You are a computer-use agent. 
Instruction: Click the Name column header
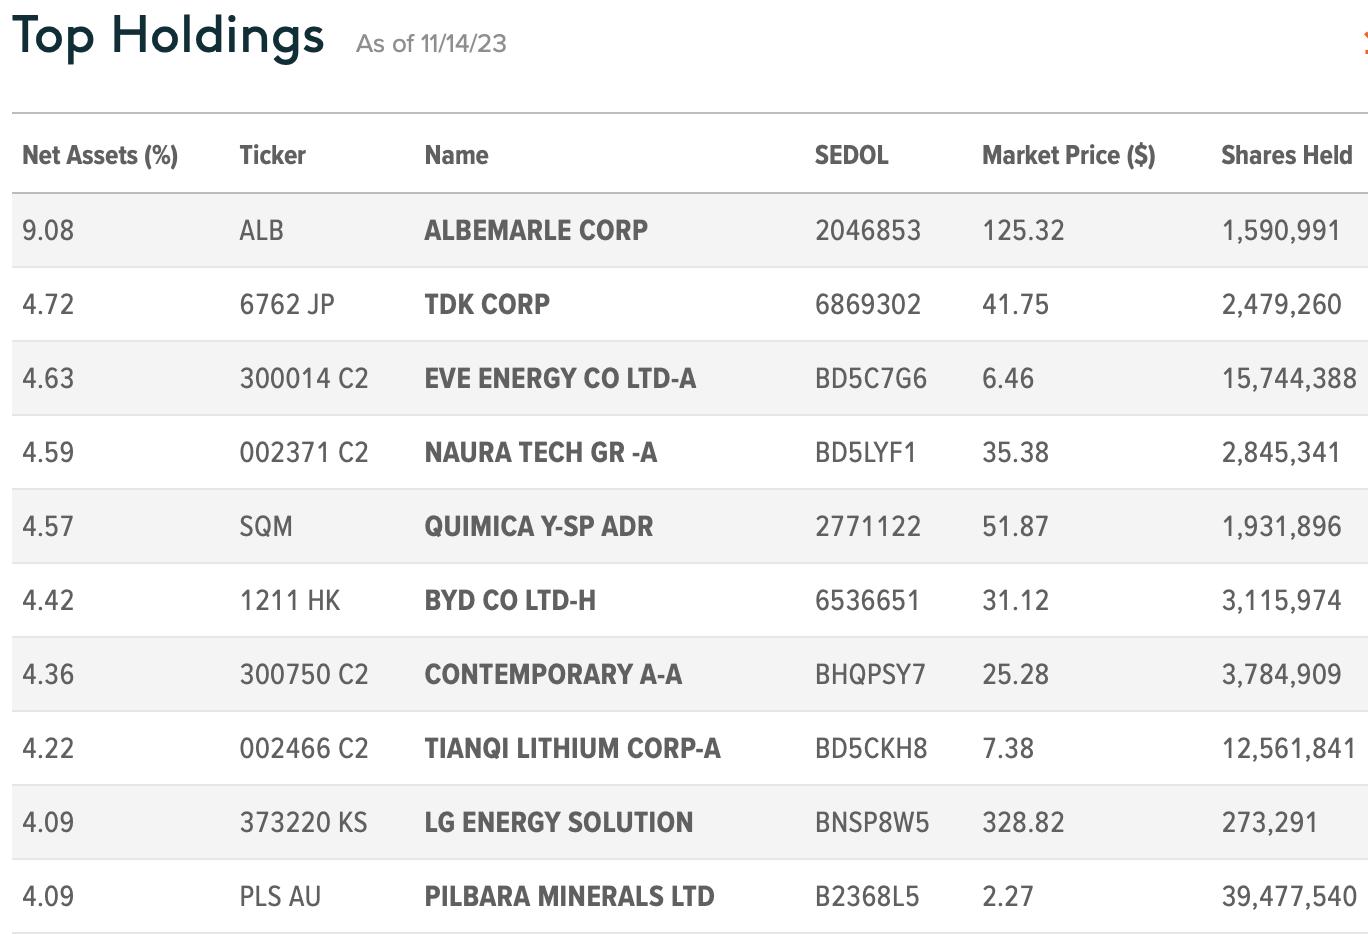[x=456, y=155]
